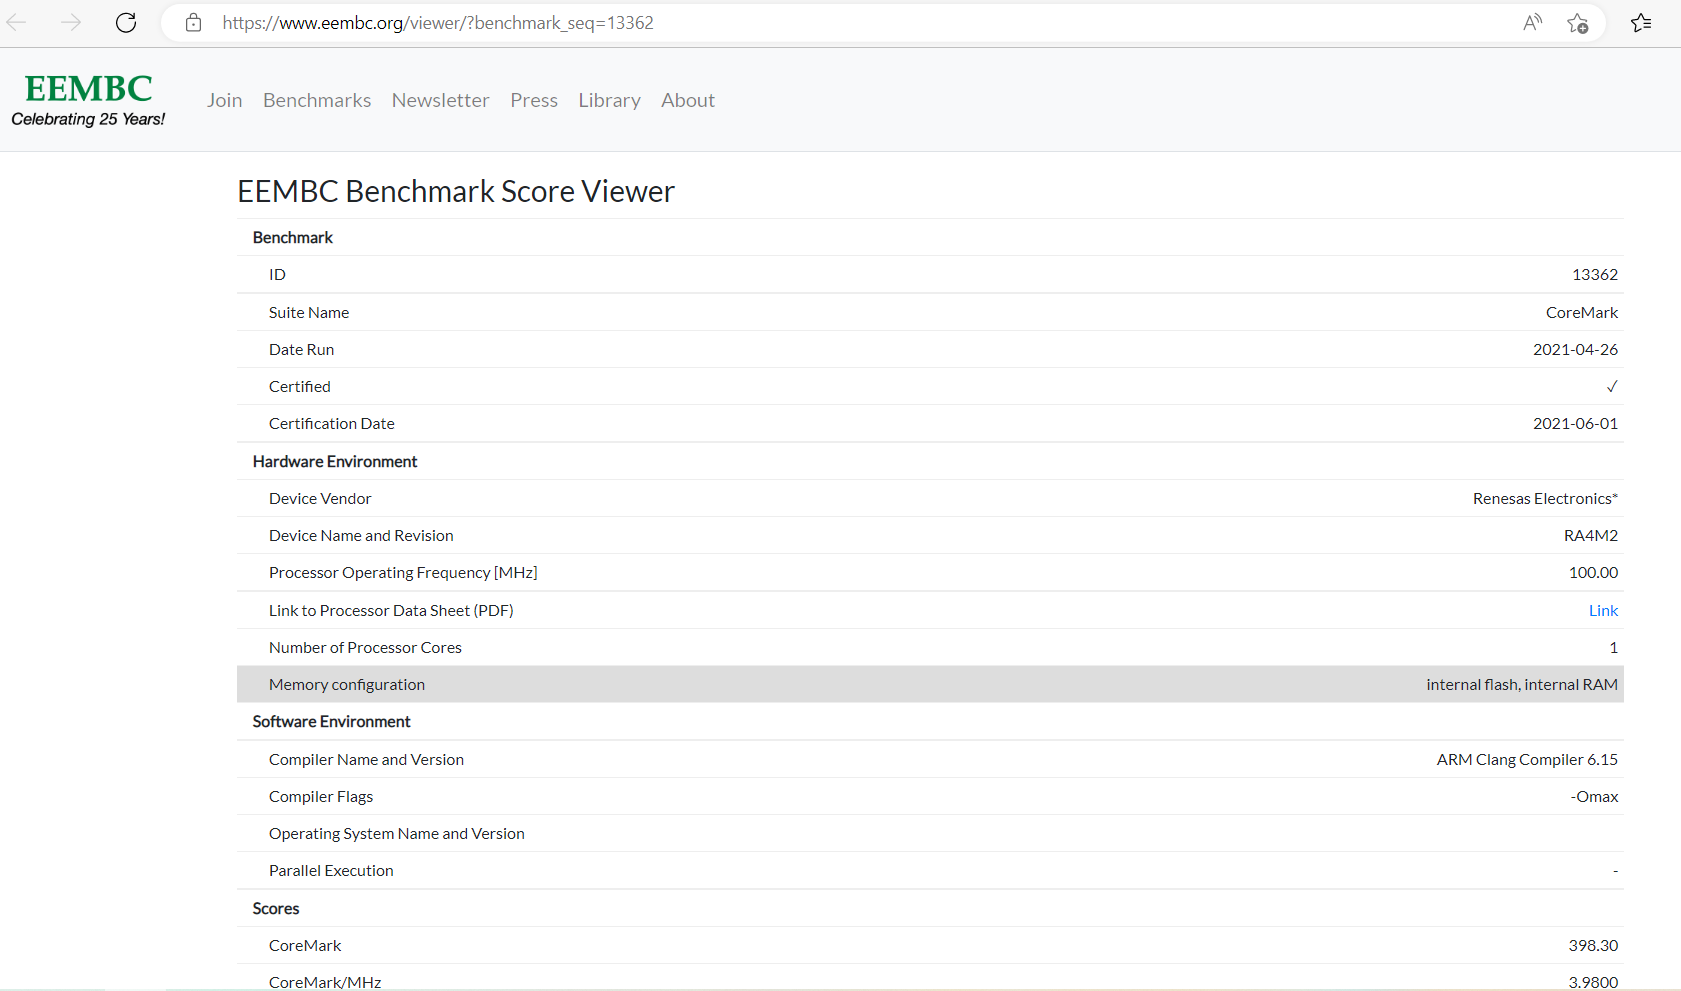The height and width of the screenshot is (991, 1681).
Task: Click the CoreMark/MHz score 3.9800
Action: click(x=1593, y=982)
